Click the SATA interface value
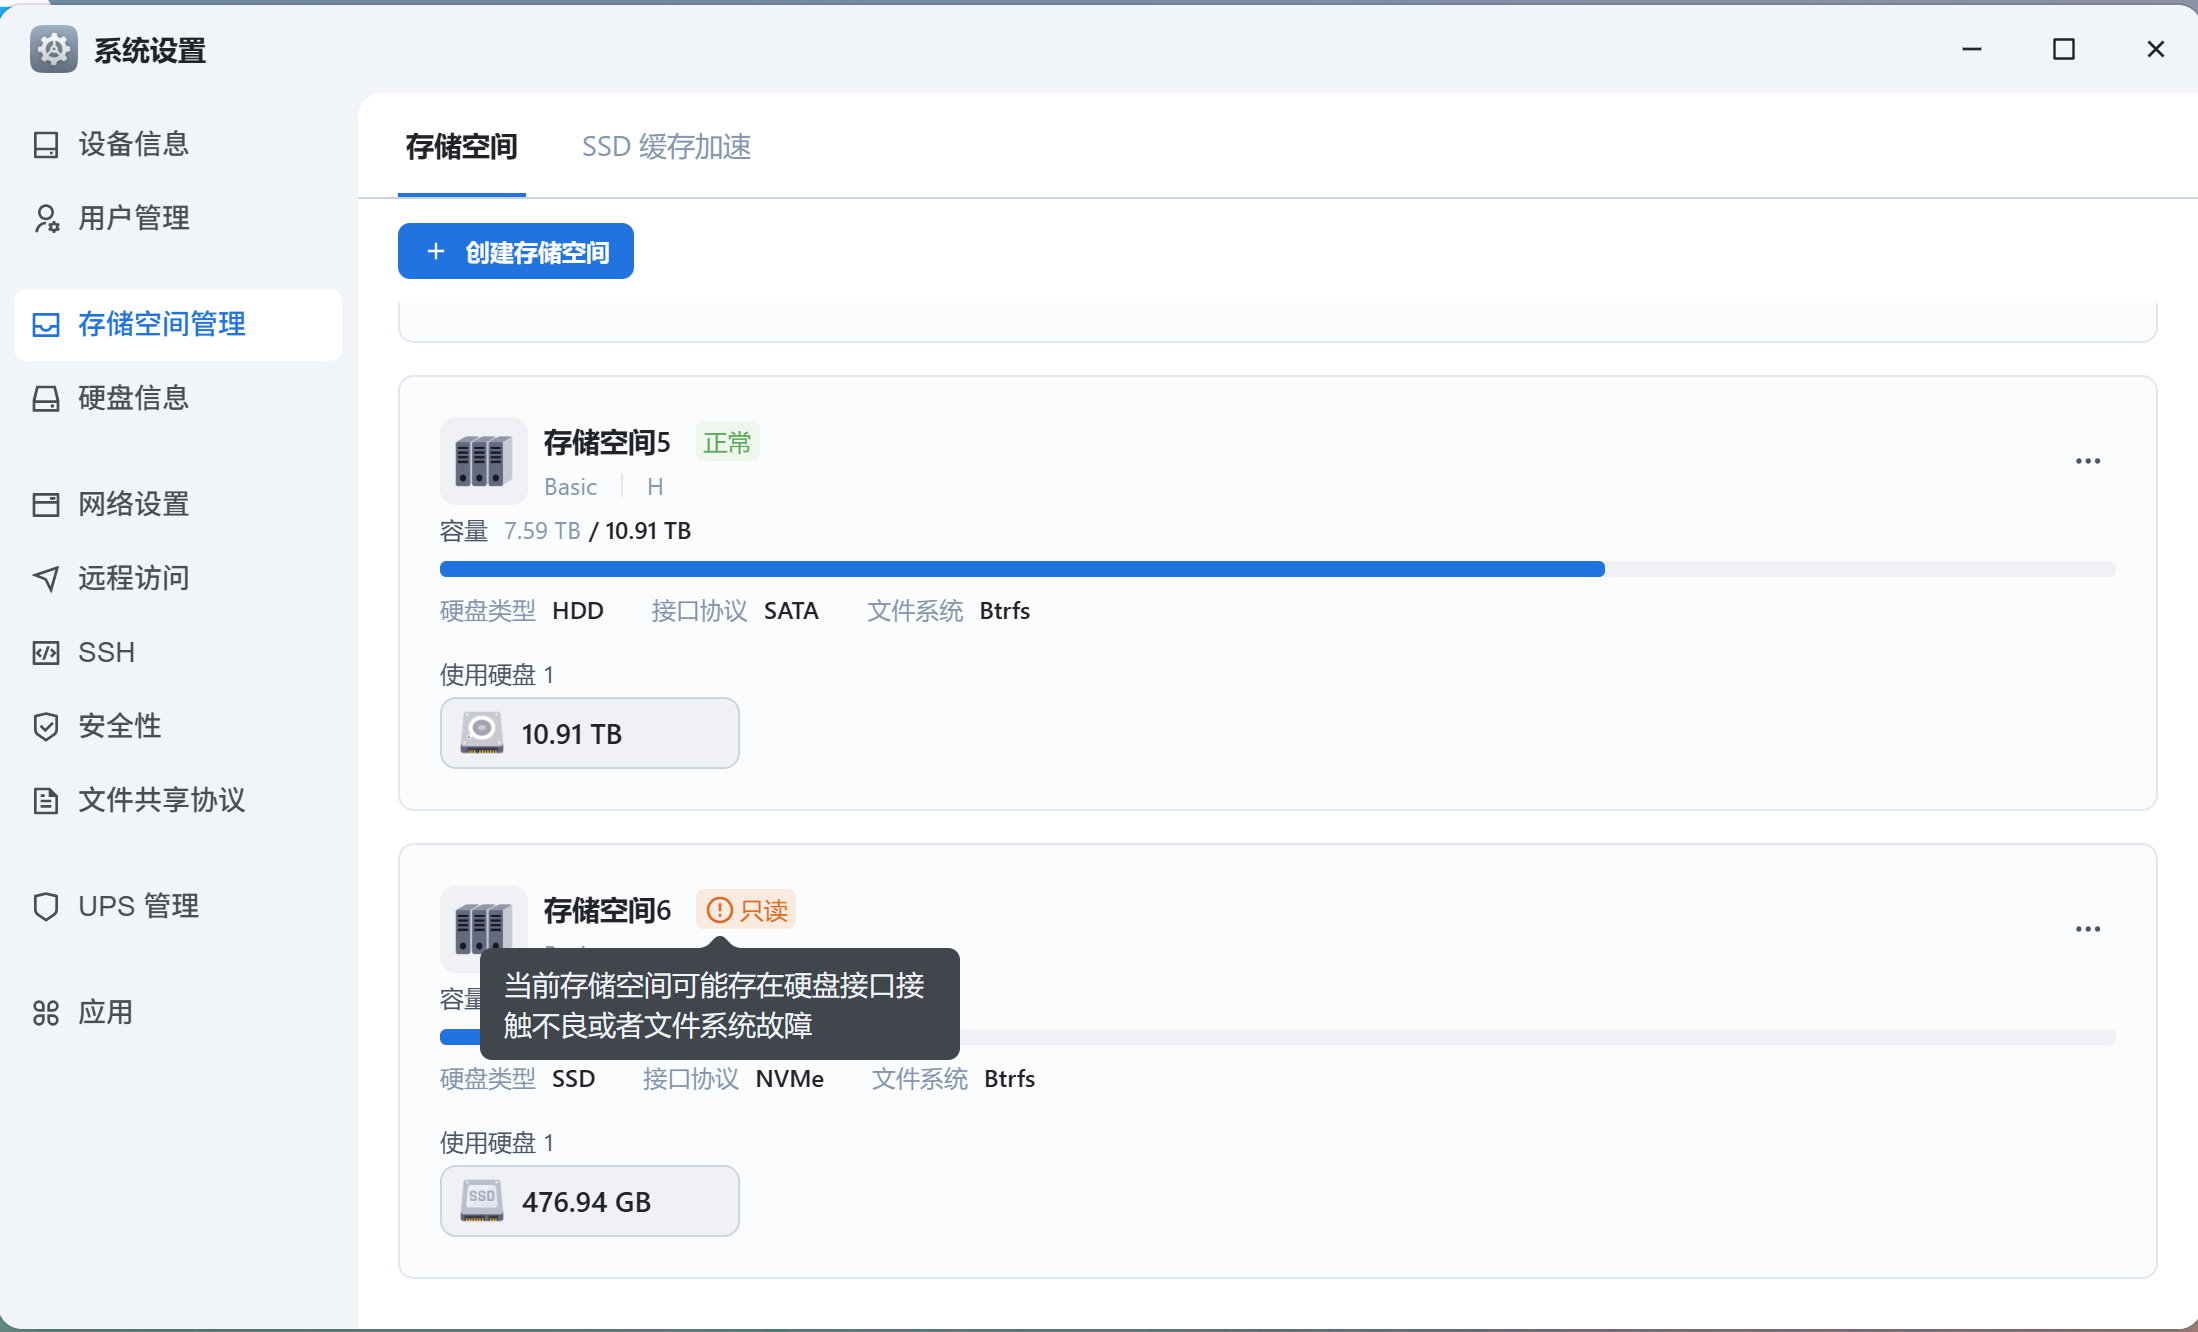This screenshot has width=2198, height=1332. coord(791,611)
